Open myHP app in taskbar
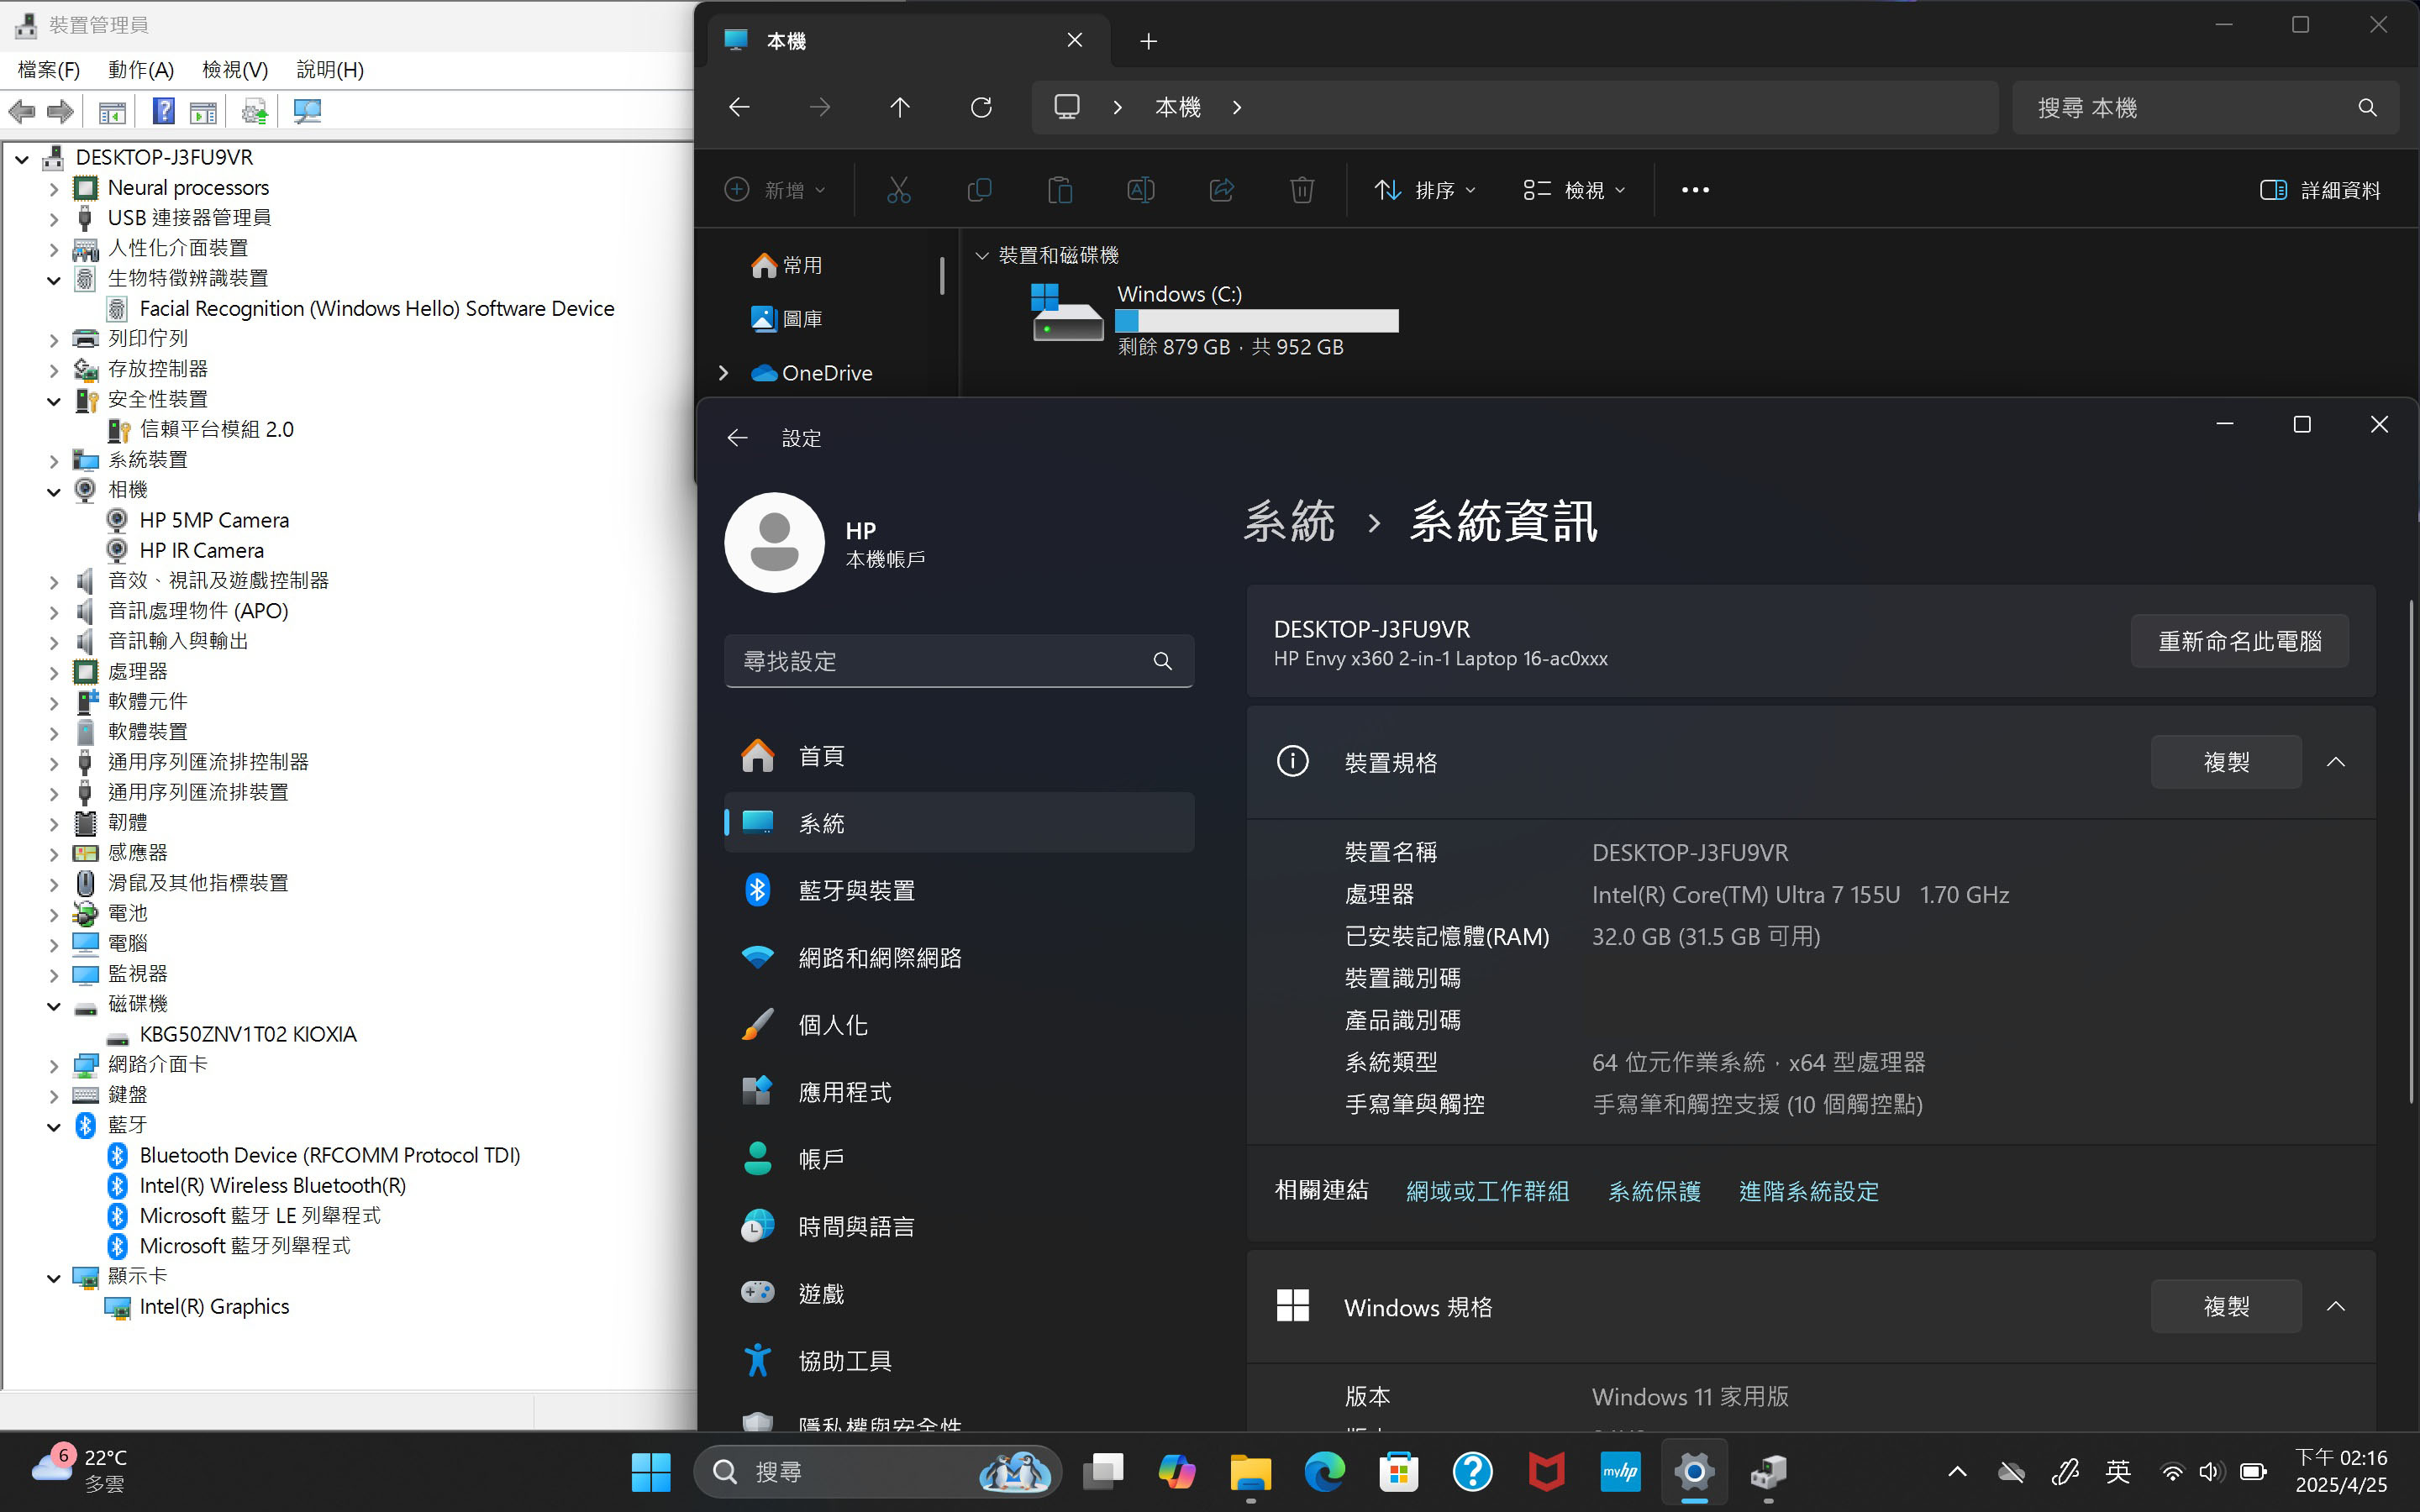Viewport: 2420px width, 1512px height. pos(1620,1472)
